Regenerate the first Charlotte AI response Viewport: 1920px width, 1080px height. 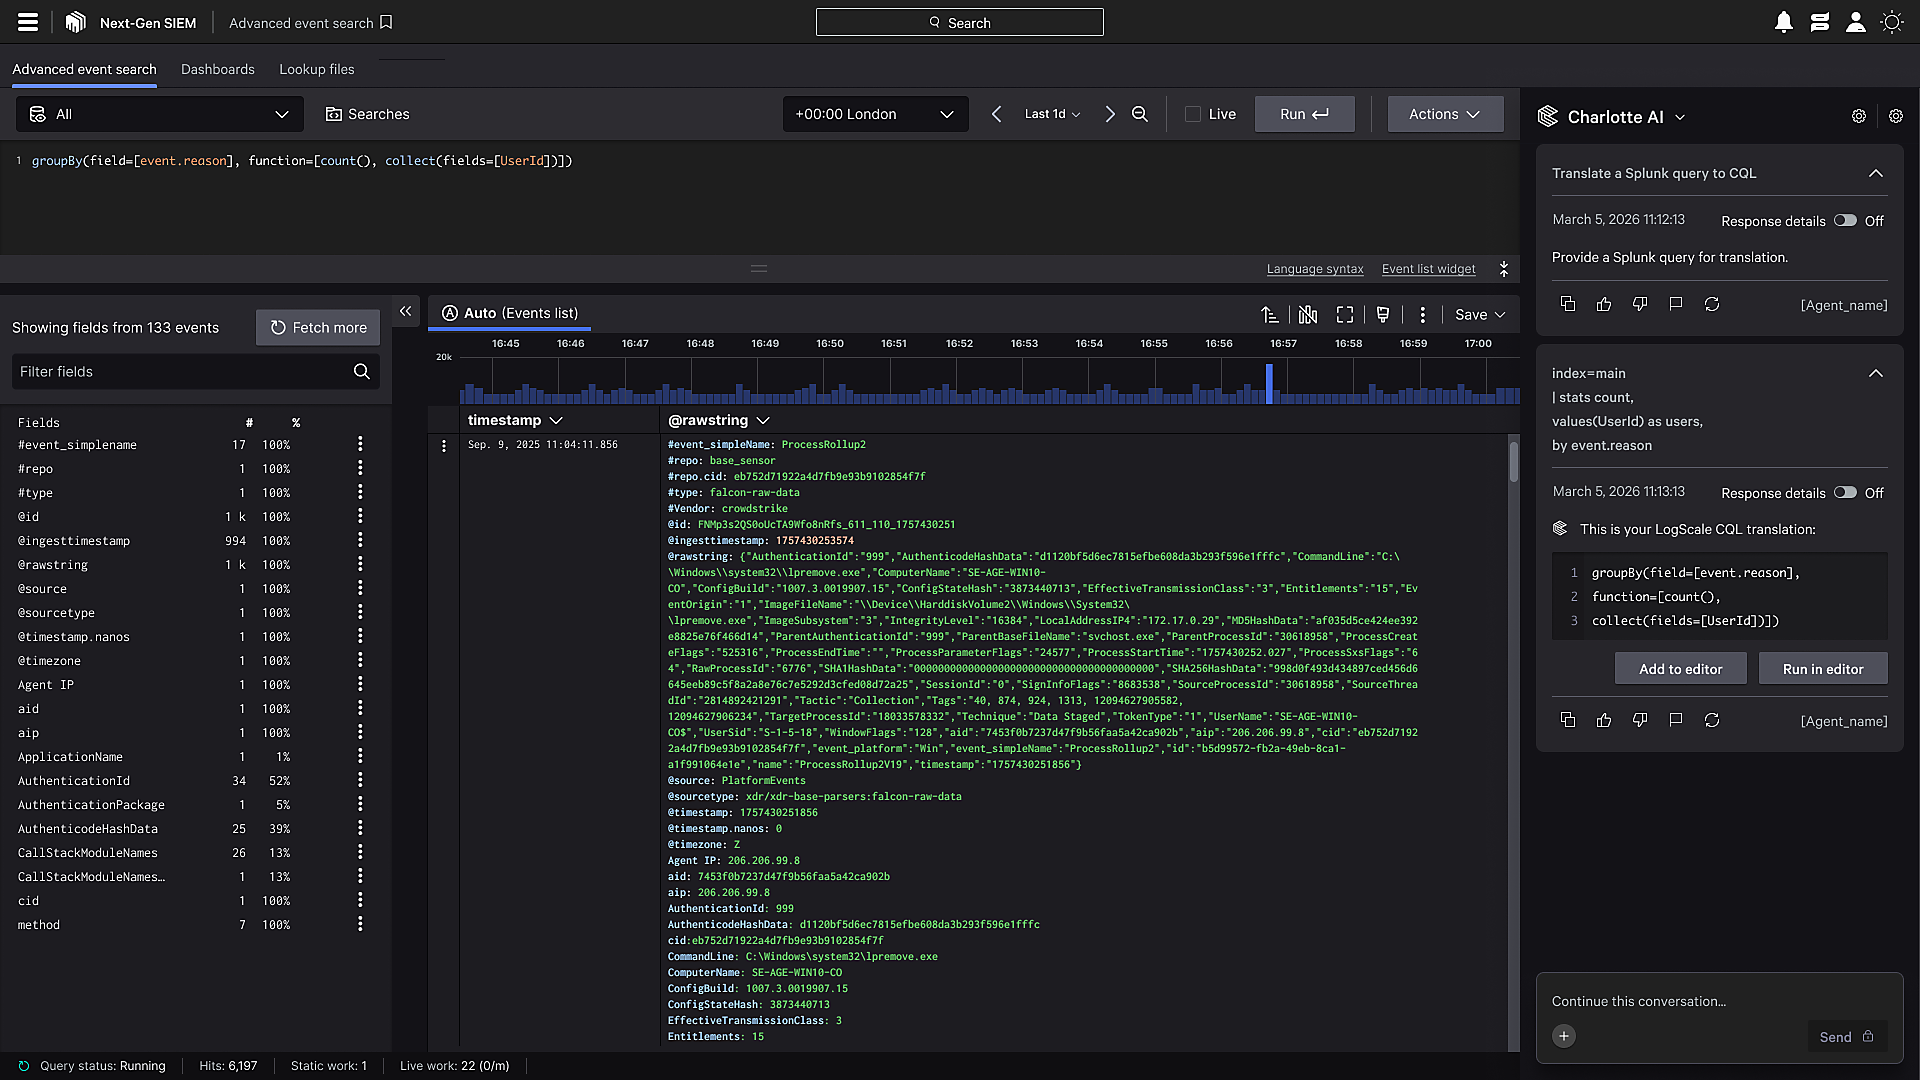[1712, 304]
